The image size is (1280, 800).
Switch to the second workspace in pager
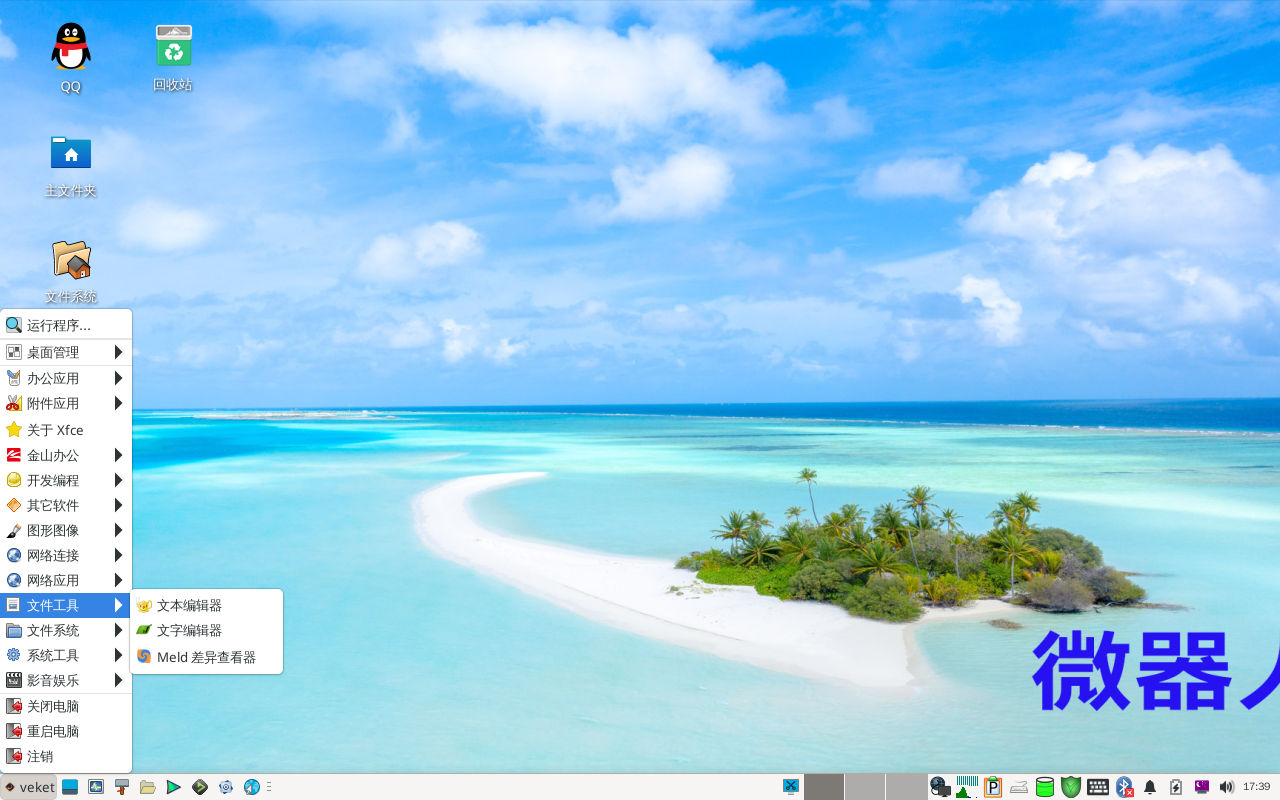865,787
